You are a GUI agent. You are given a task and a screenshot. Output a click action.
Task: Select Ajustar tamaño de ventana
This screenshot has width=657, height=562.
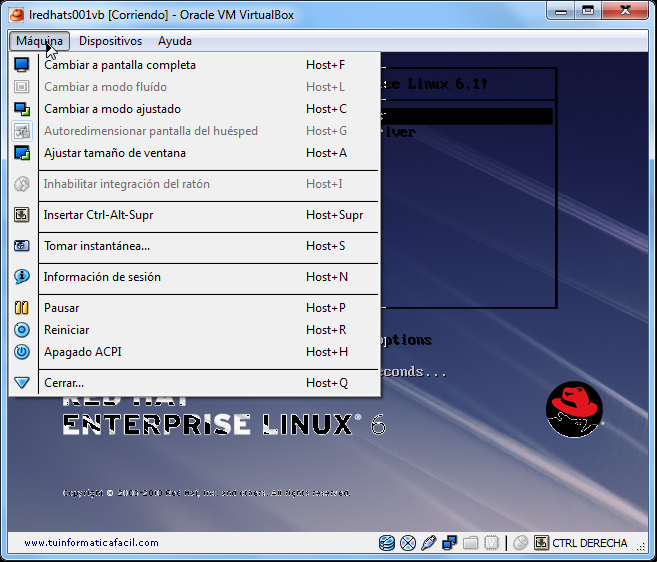click(209, 153)
